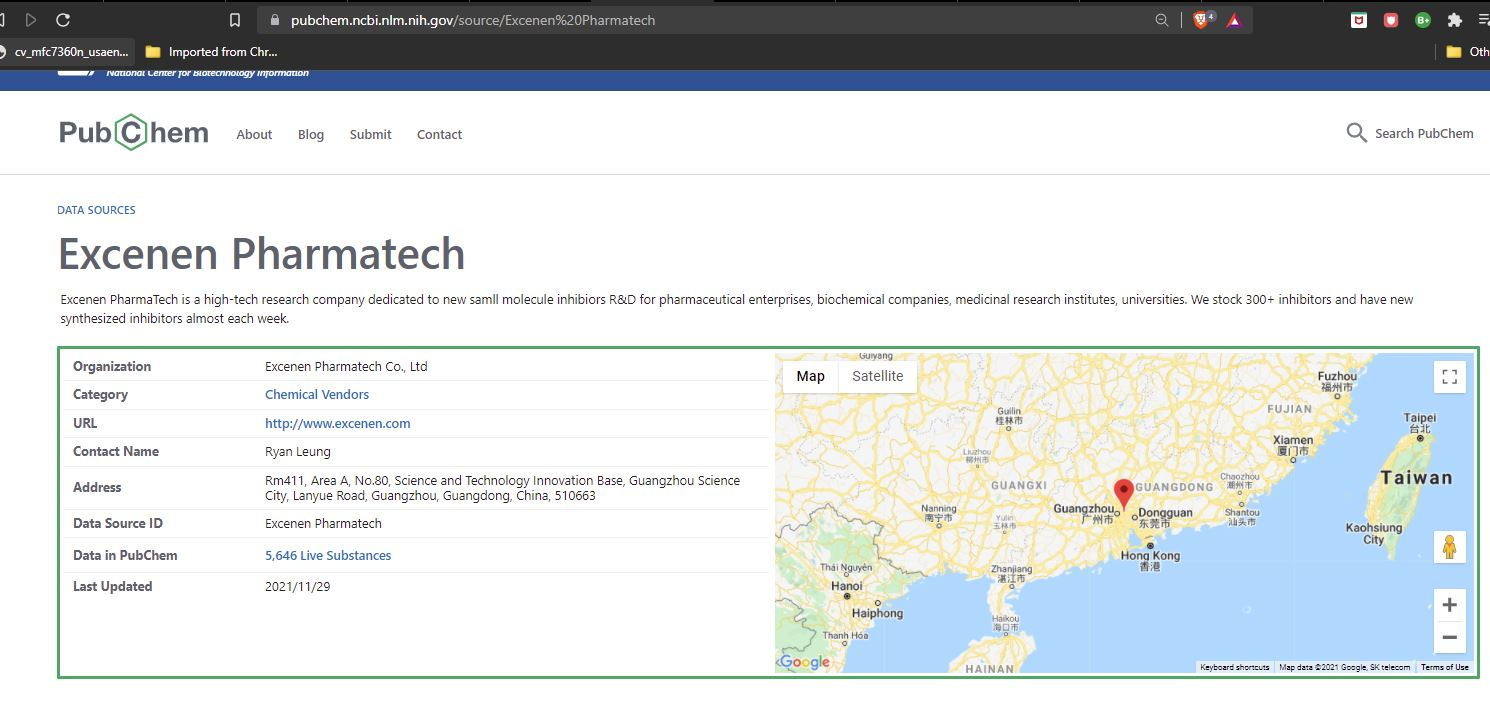
Task: Click the red location marker on map
Action: click(x=1124, y=494)
